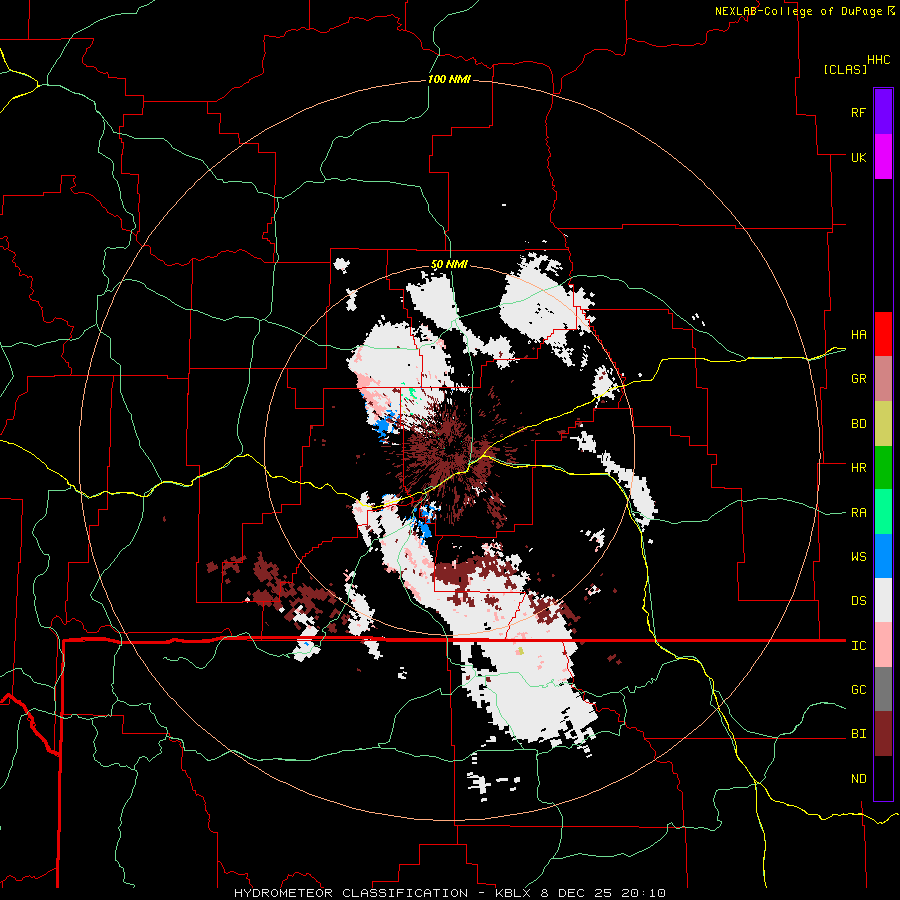
Task: Click the RF purple legend swatch
Action: (883, 112)
